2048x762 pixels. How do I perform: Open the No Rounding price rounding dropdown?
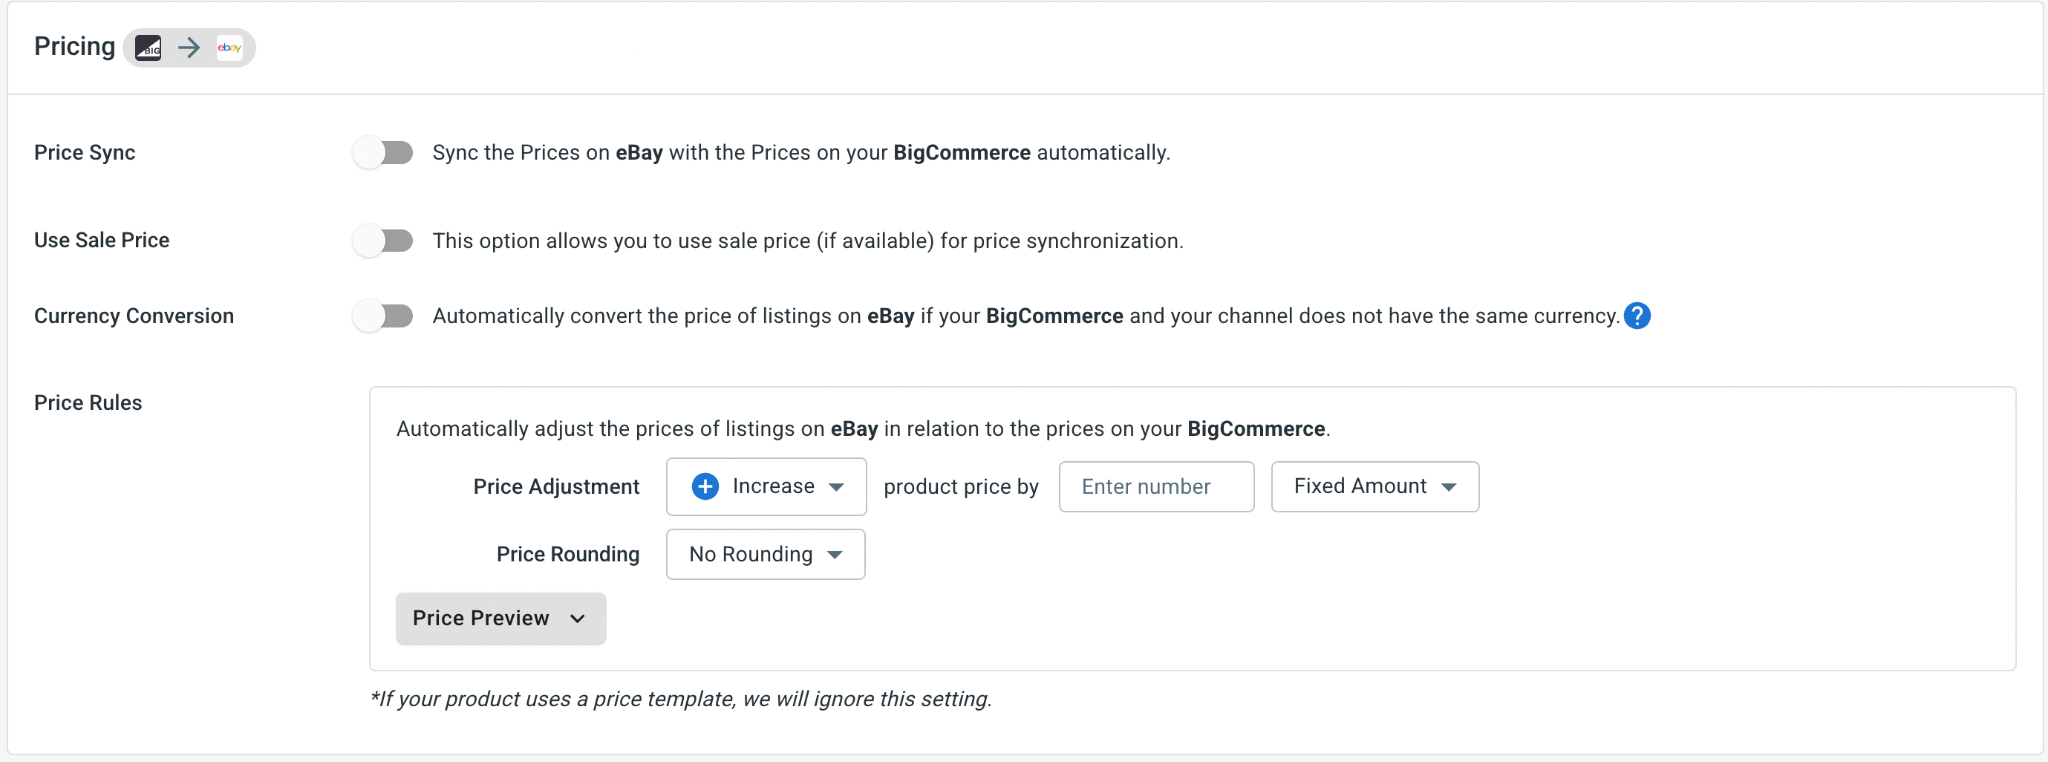pyautogui.click(x=766, y=554)
